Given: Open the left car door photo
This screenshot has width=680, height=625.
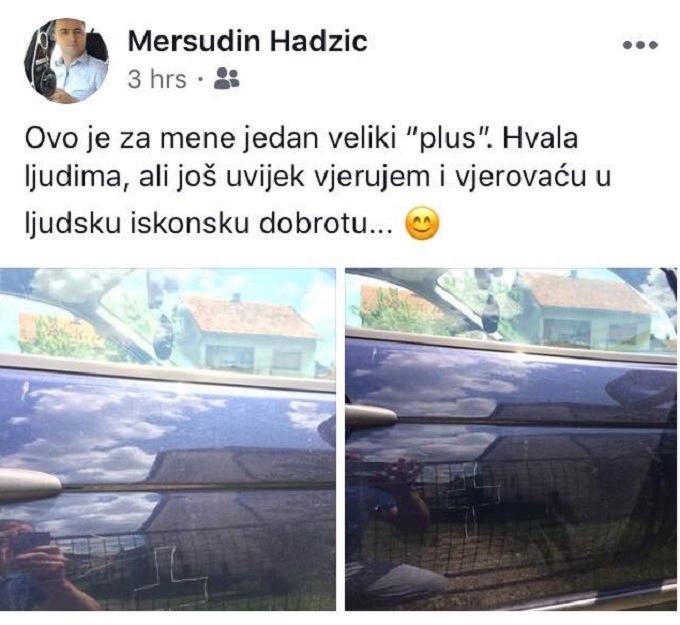Looking at the screenshot, I should tap(168, 439).
